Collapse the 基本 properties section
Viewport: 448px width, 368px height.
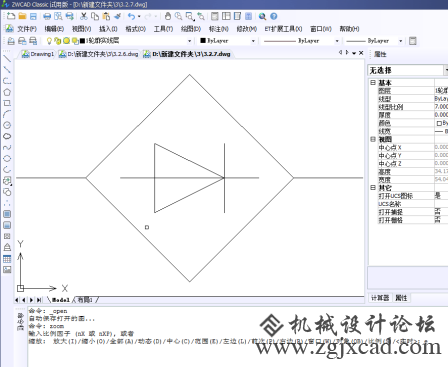click(373, 82)
